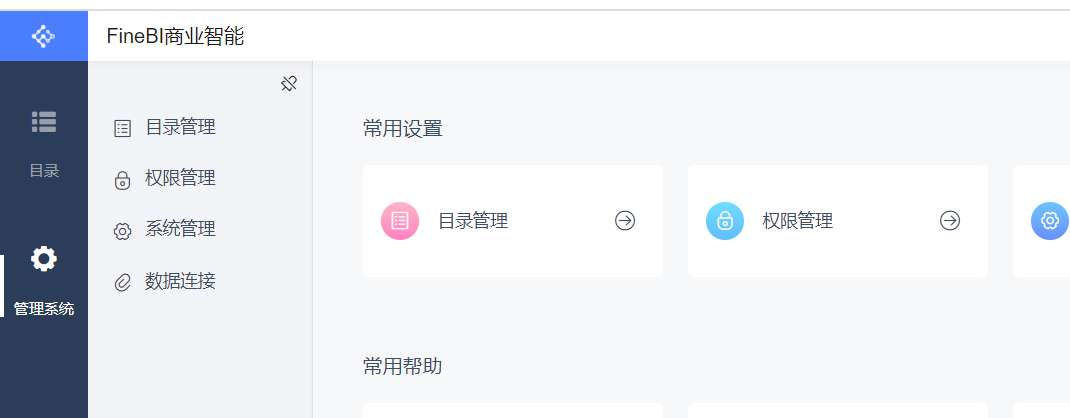Click the pink 目录管理 card icon

pyautogui.click(x=400, y=221)
